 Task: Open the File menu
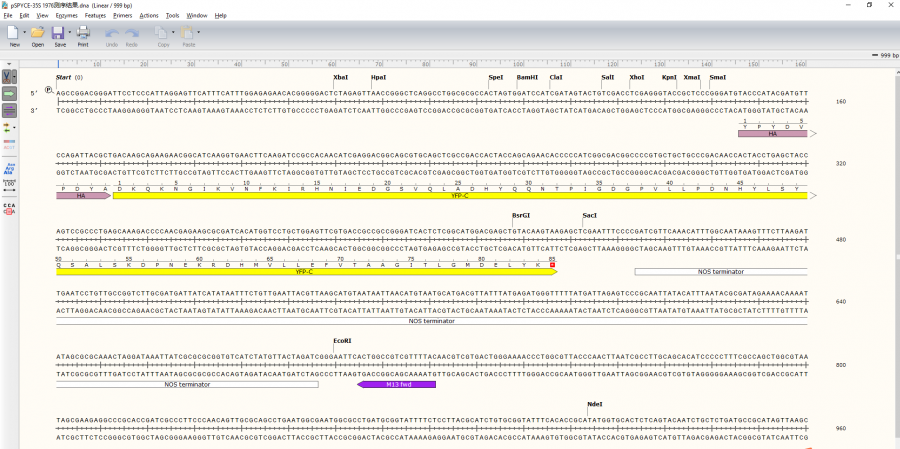(x=7, y=16)
